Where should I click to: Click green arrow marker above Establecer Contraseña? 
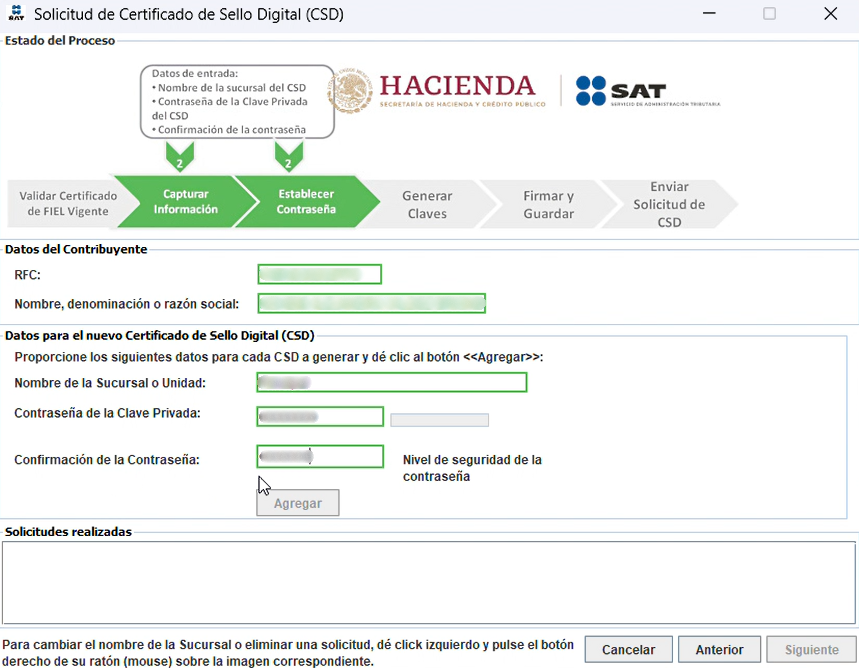pos(289,156)
